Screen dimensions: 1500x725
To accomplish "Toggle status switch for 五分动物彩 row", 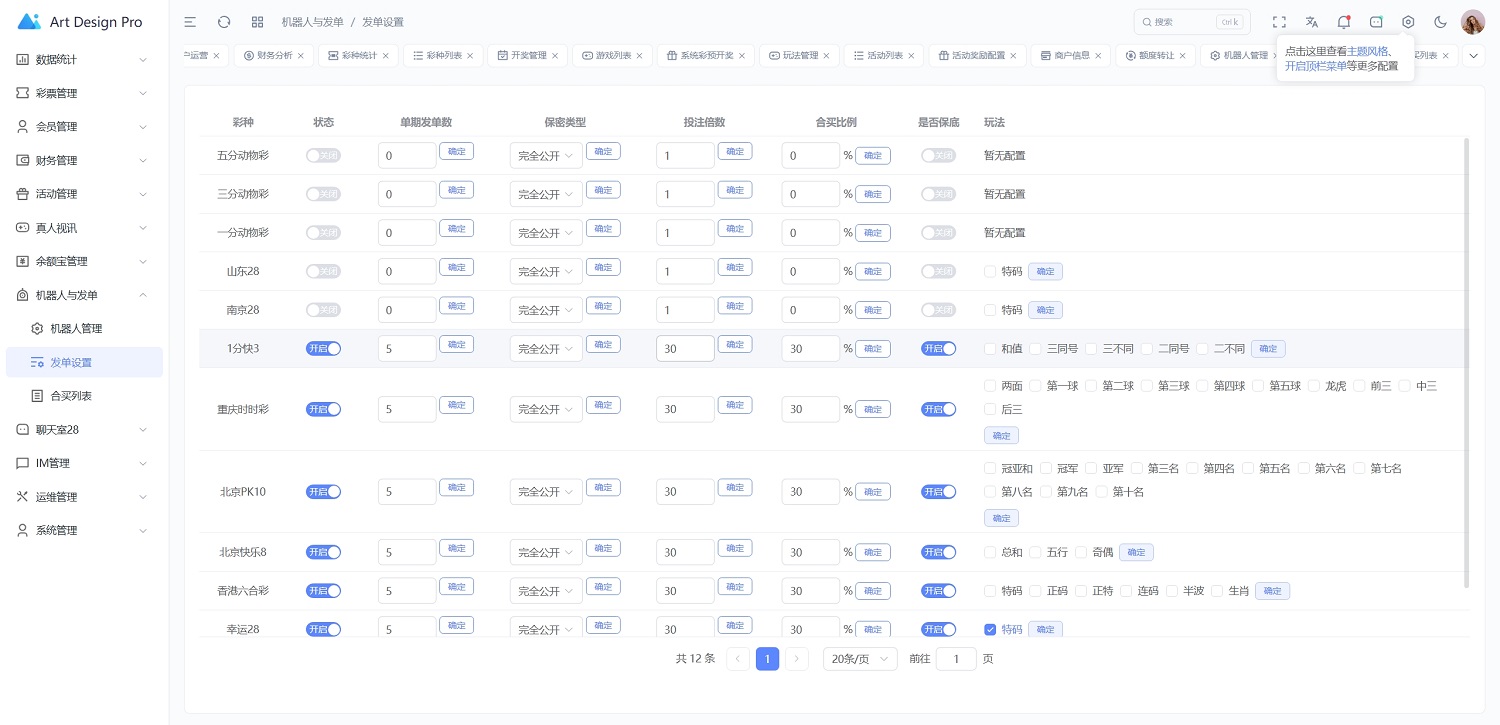I will coord(323,155).
